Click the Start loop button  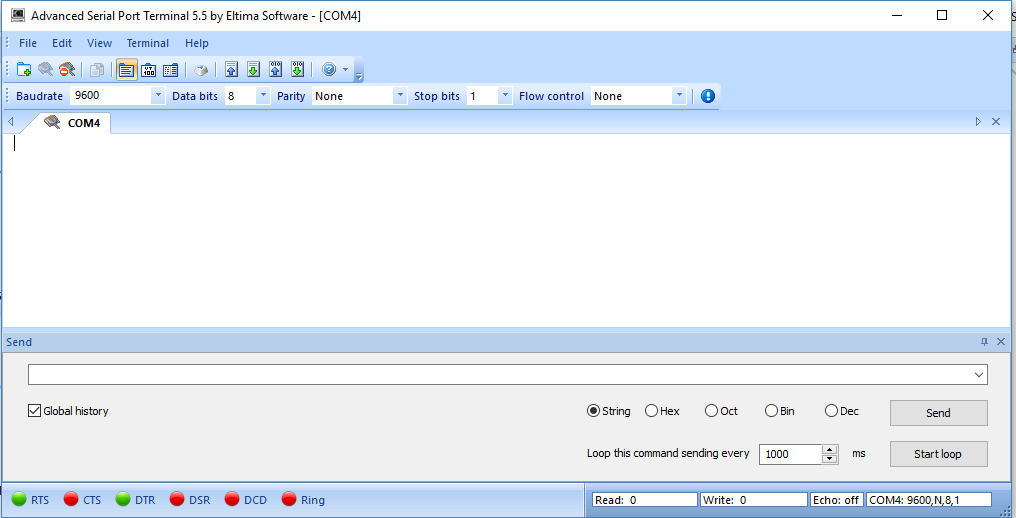point(938,454)
